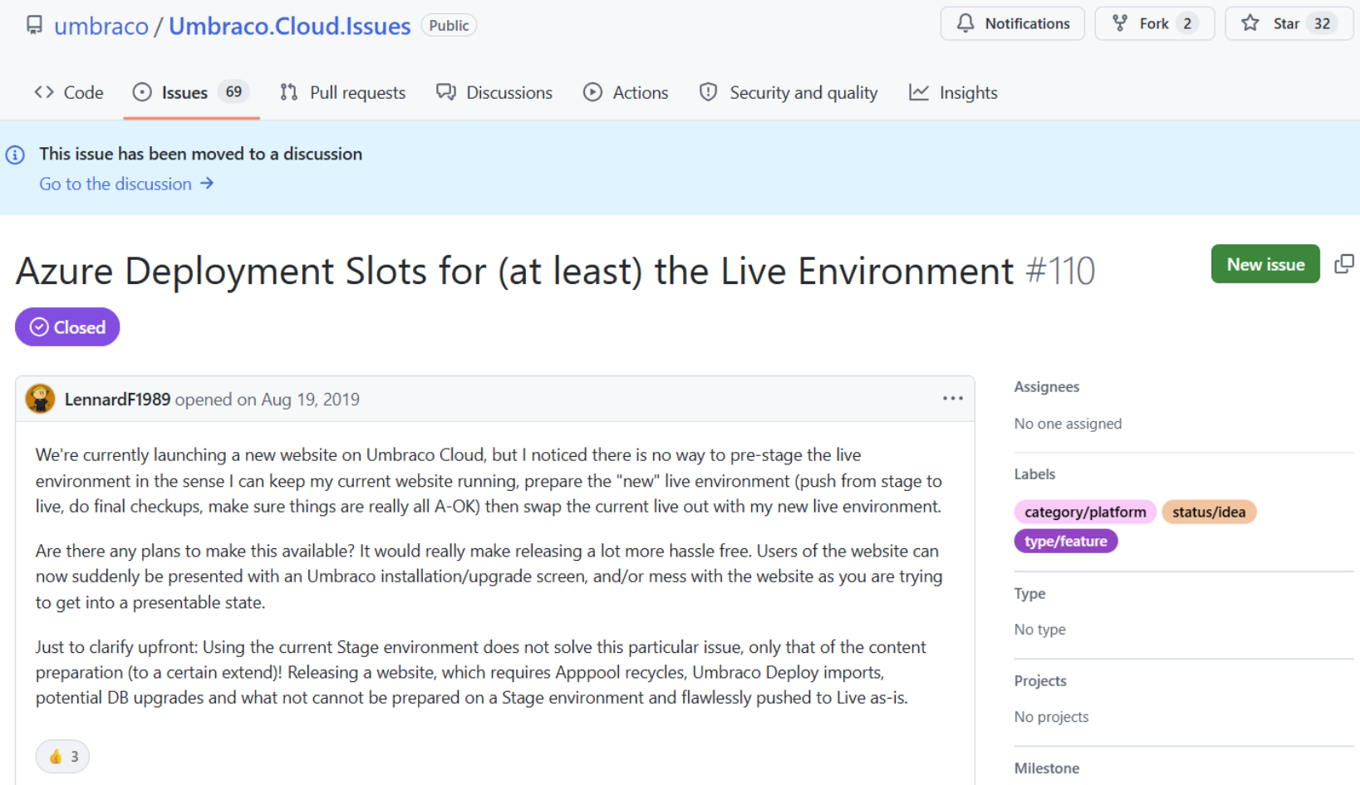Click the issue number #110
The height and width of the screenshot is (785, 1360).
point(1060,271)
